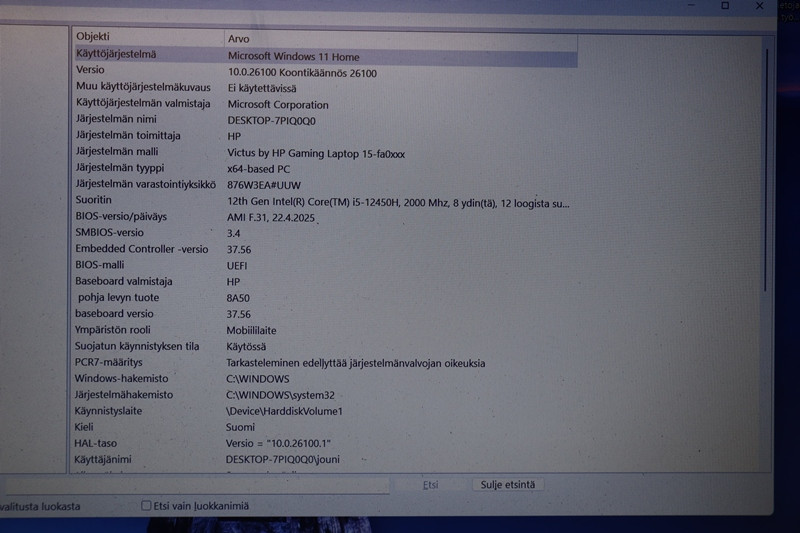Select the Versio row
Screen dimensions: 800x533
pos(326,71)
